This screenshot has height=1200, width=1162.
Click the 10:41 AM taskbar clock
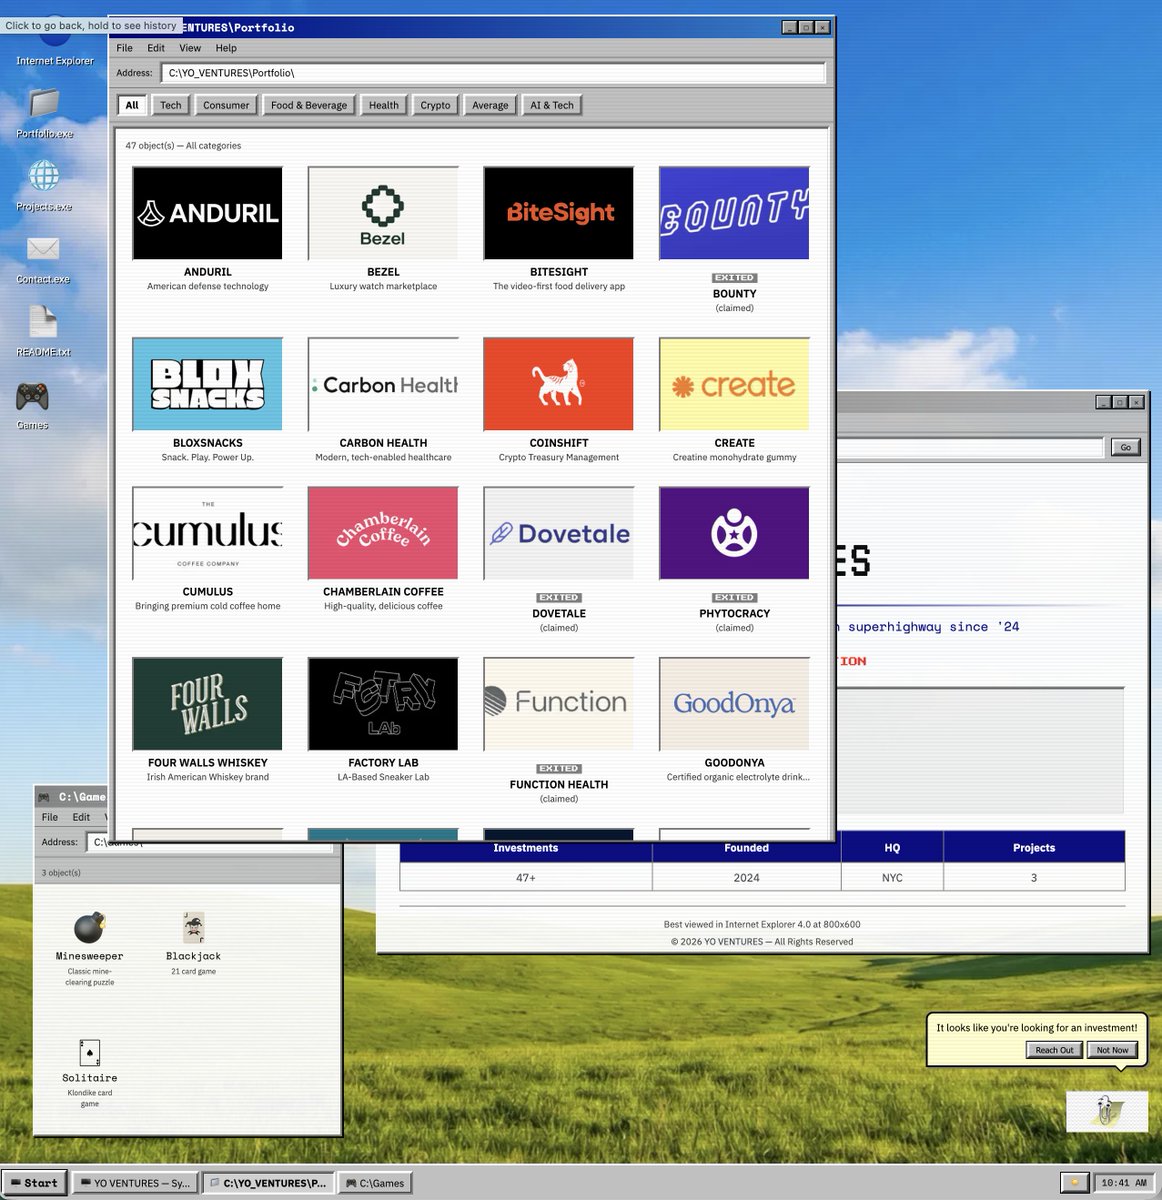pyautogui.click(x=1124, y=1183)
